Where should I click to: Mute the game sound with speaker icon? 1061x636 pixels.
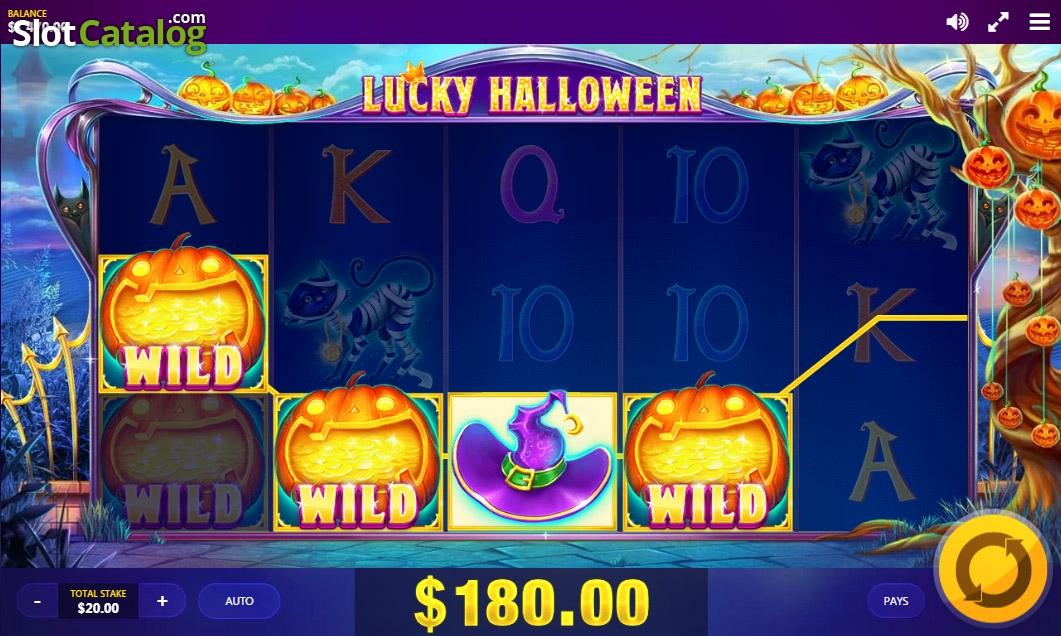tap(957, 22)
